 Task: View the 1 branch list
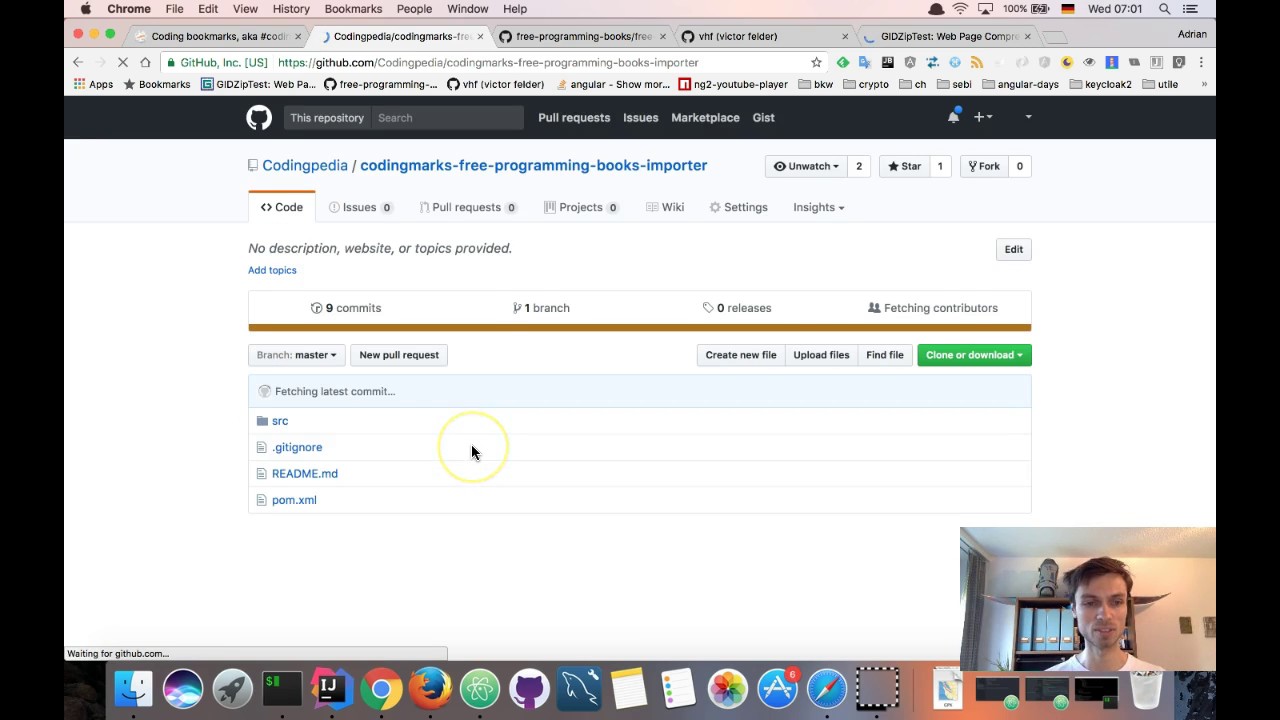(x=541, y=308)
